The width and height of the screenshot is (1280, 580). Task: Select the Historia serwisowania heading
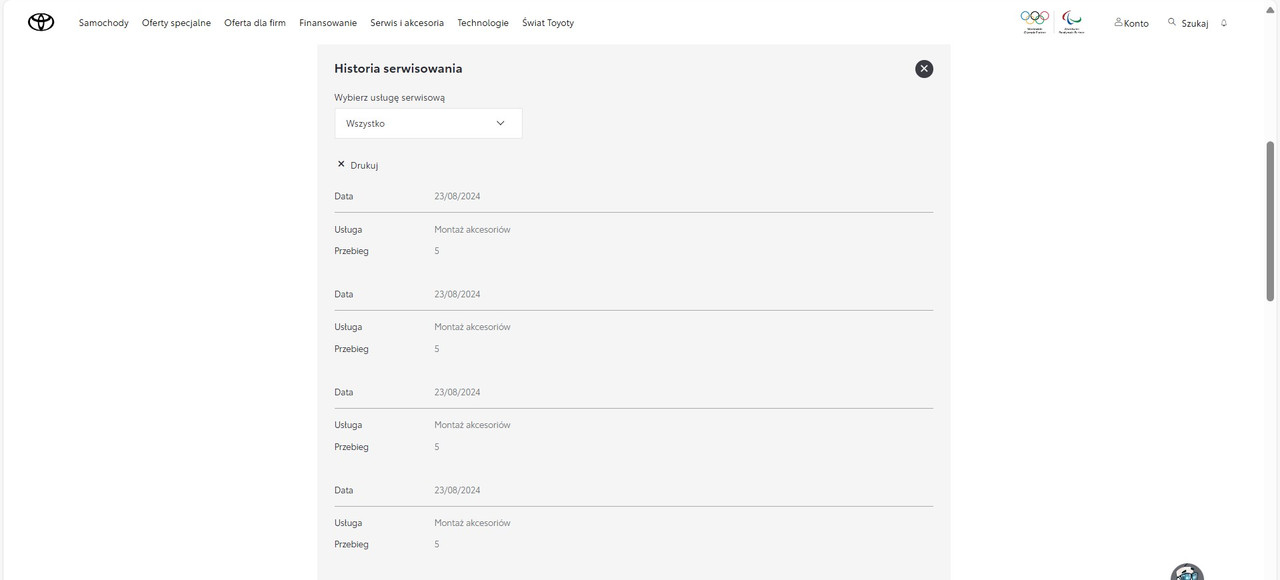[x=398, y=69]
